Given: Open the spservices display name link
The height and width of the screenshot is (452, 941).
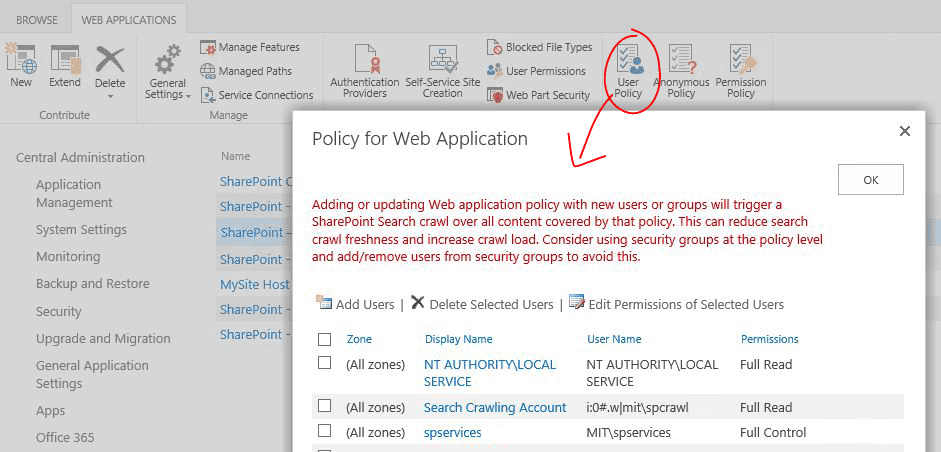Looking at the screenshot, I should click(452, 432).
